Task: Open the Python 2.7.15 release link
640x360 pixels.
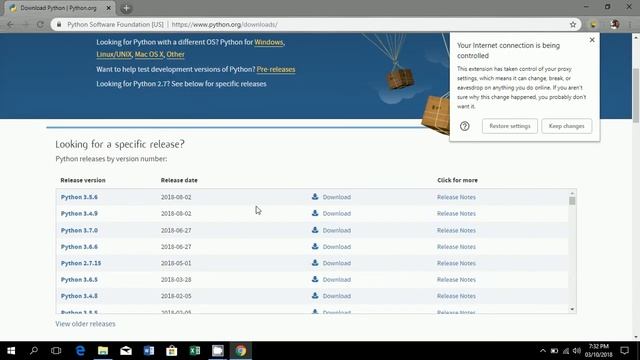Action: [81, 263]
